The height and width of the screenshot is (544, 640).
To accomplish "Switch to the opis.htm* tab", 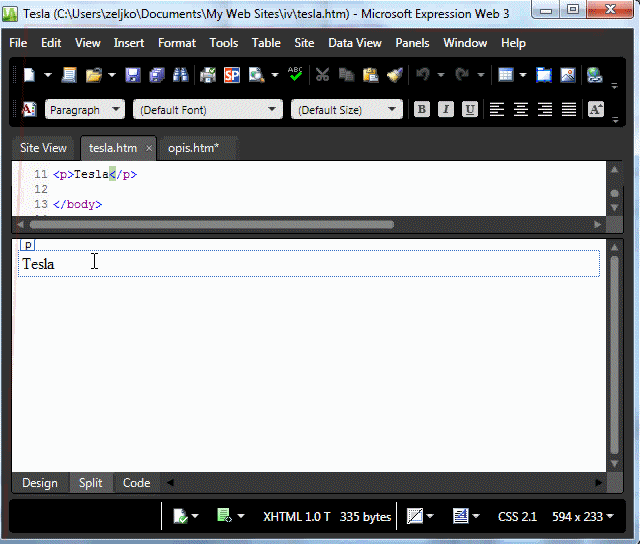I will tap(193, 148).
